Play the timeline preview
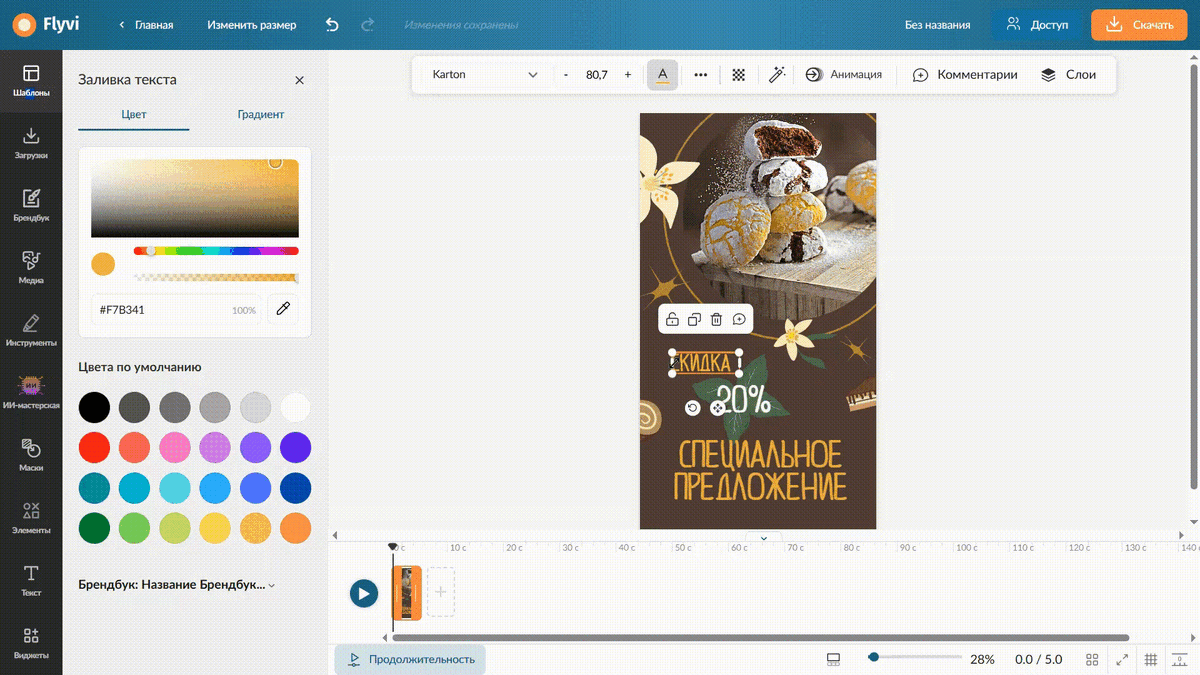 click(364, 594)
